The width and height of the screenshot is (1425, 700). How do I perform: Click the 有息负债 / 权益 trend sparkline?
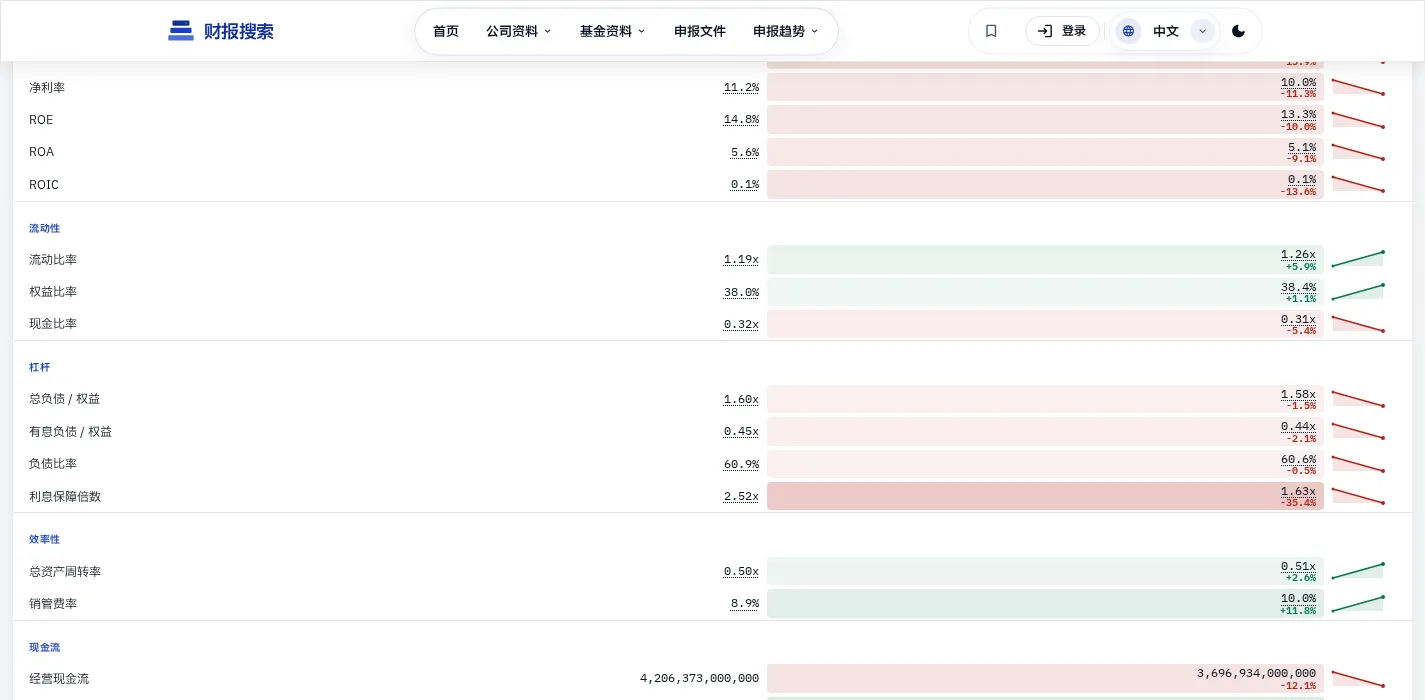(x=1358, y=431)
